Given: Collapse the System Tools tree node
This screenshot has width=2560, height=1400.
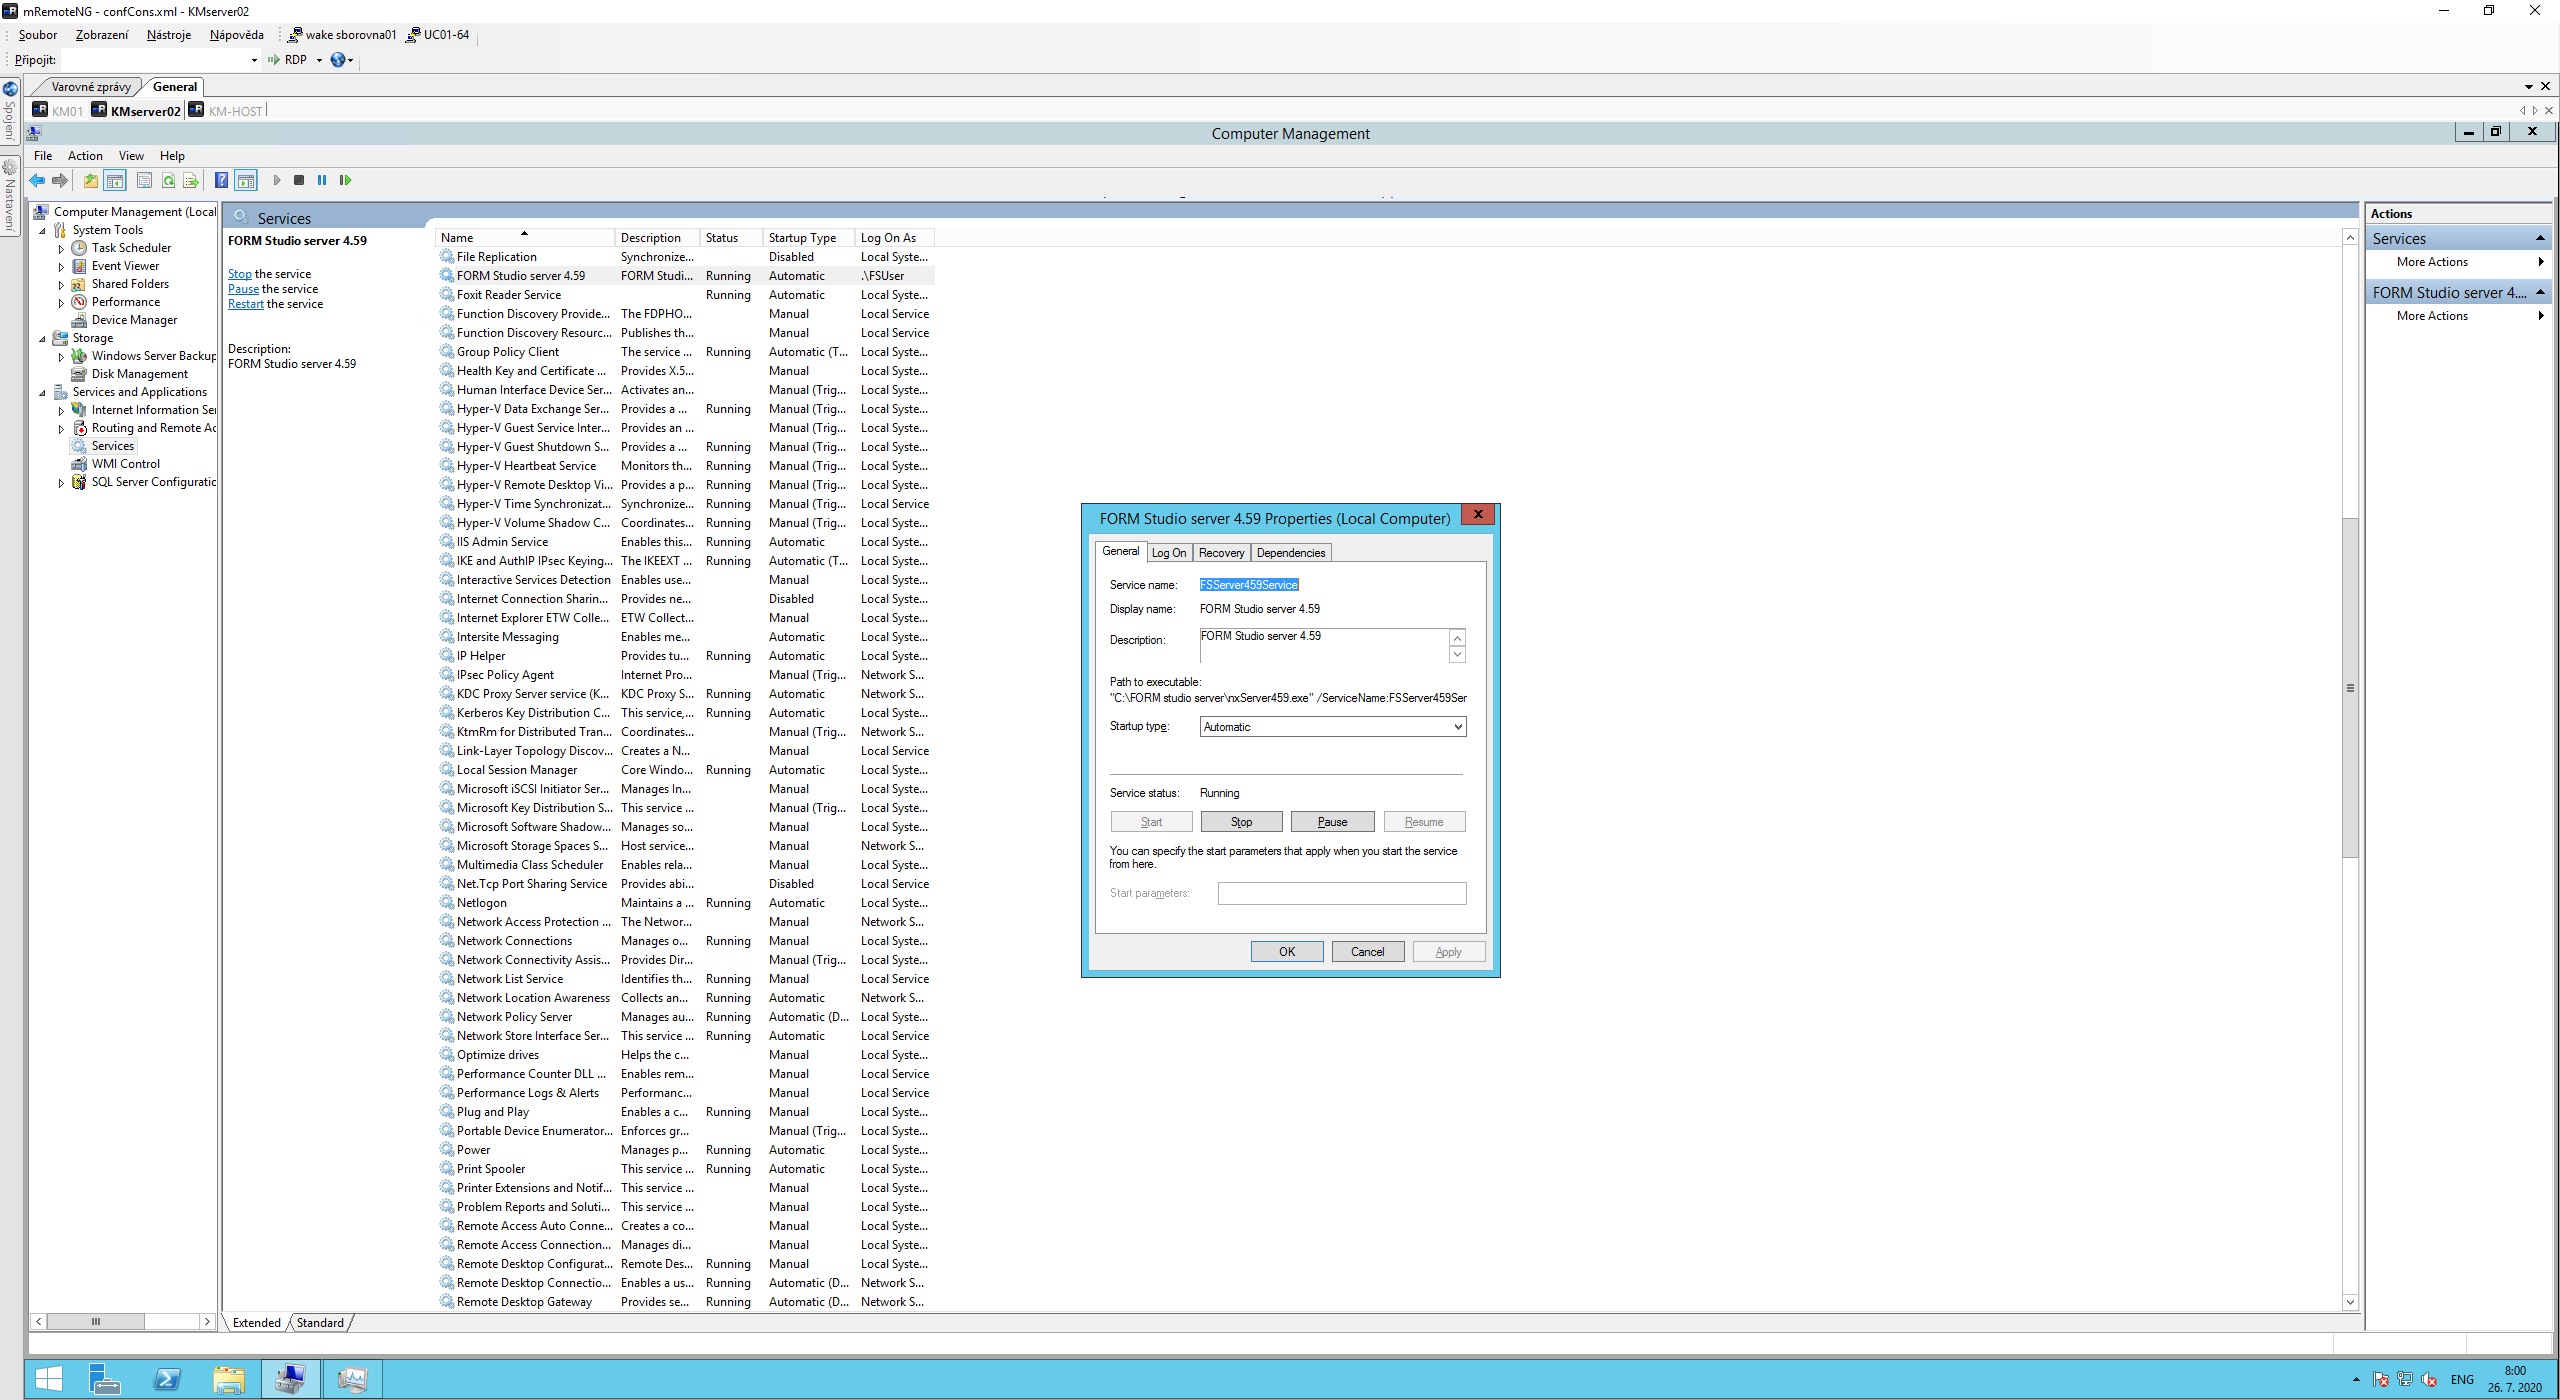Looking at the screenshot, I should tap(43, 231).
